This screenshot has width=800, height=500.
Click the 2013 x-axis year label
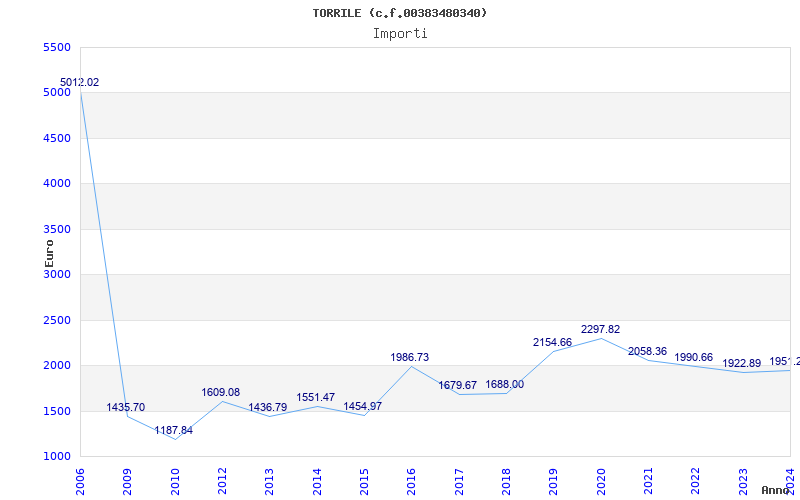[x=269, y=482]
